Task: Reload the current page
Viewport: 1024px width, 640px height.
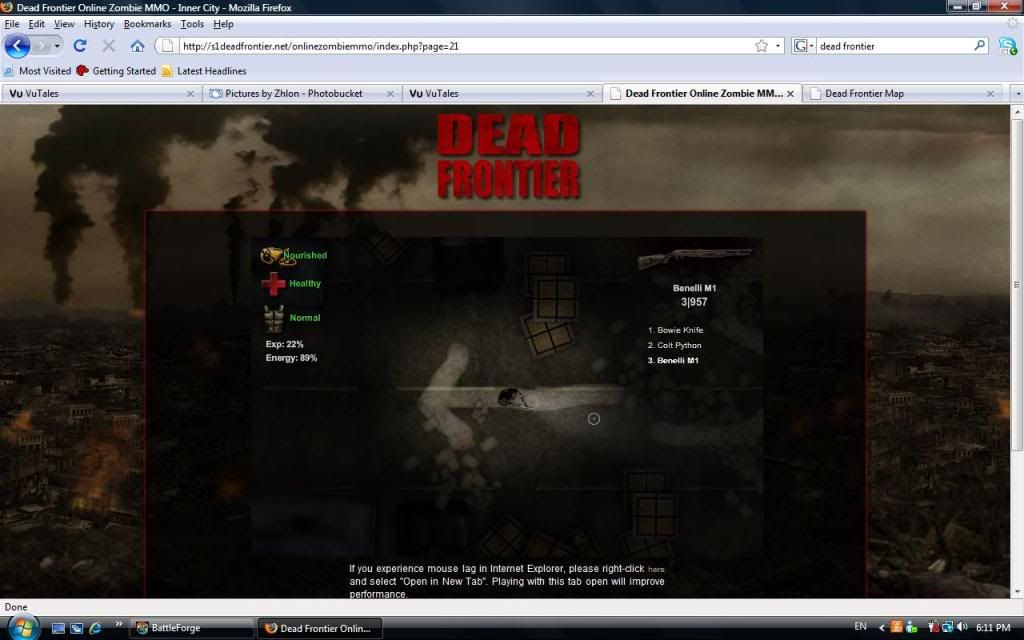Action: [80, 46]
